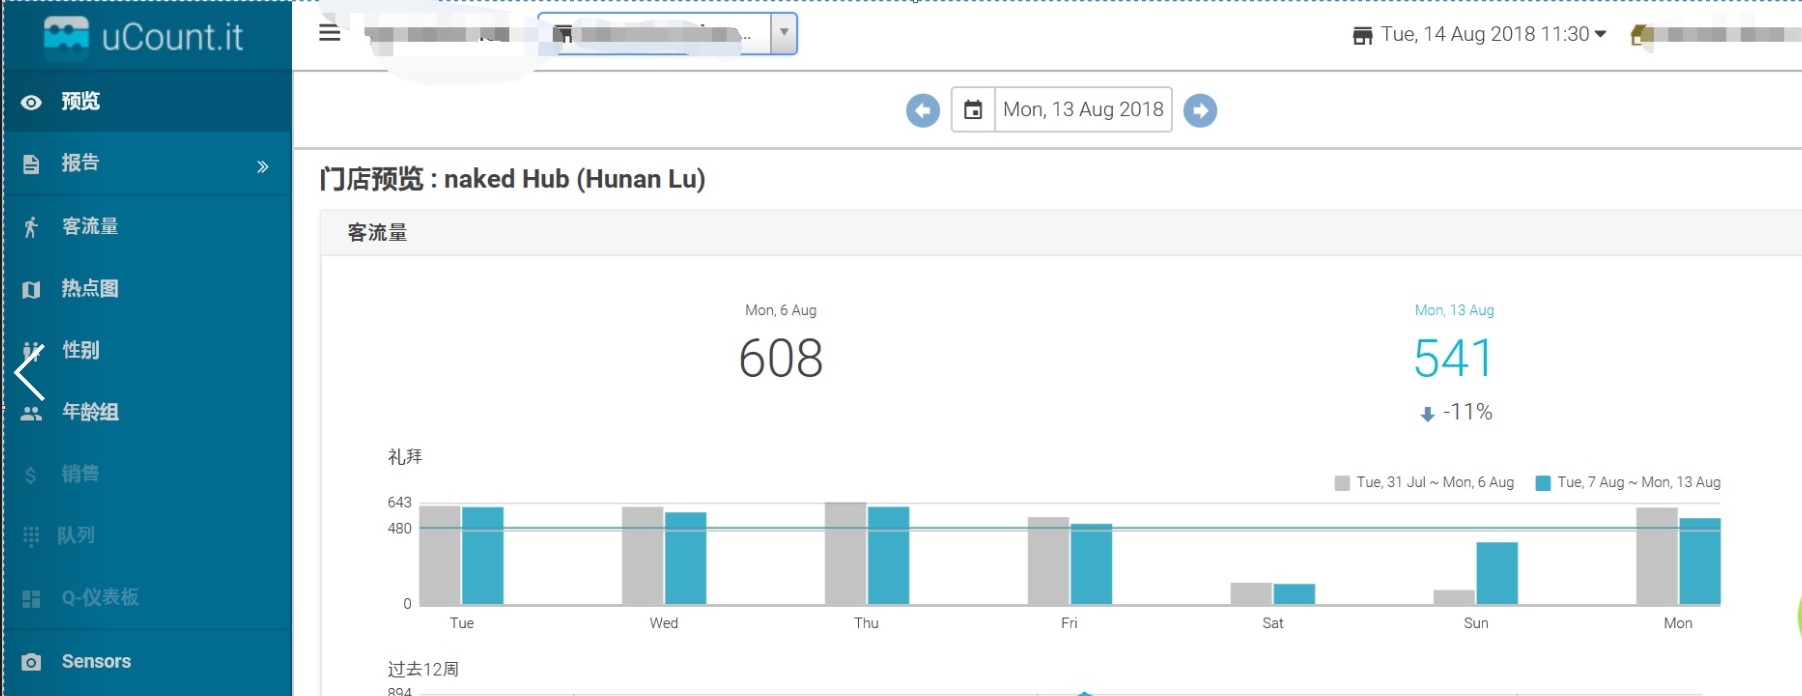Image resolution: width=1802 pixels, height=696 pixels.
Task: Click the uCount.it logo
Action: [143, 36]
